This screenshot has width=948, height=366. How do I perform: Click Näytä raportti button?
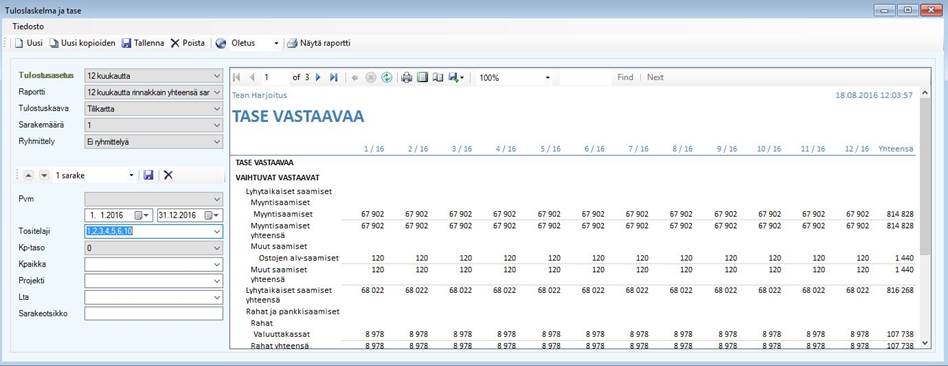point(319,44)
